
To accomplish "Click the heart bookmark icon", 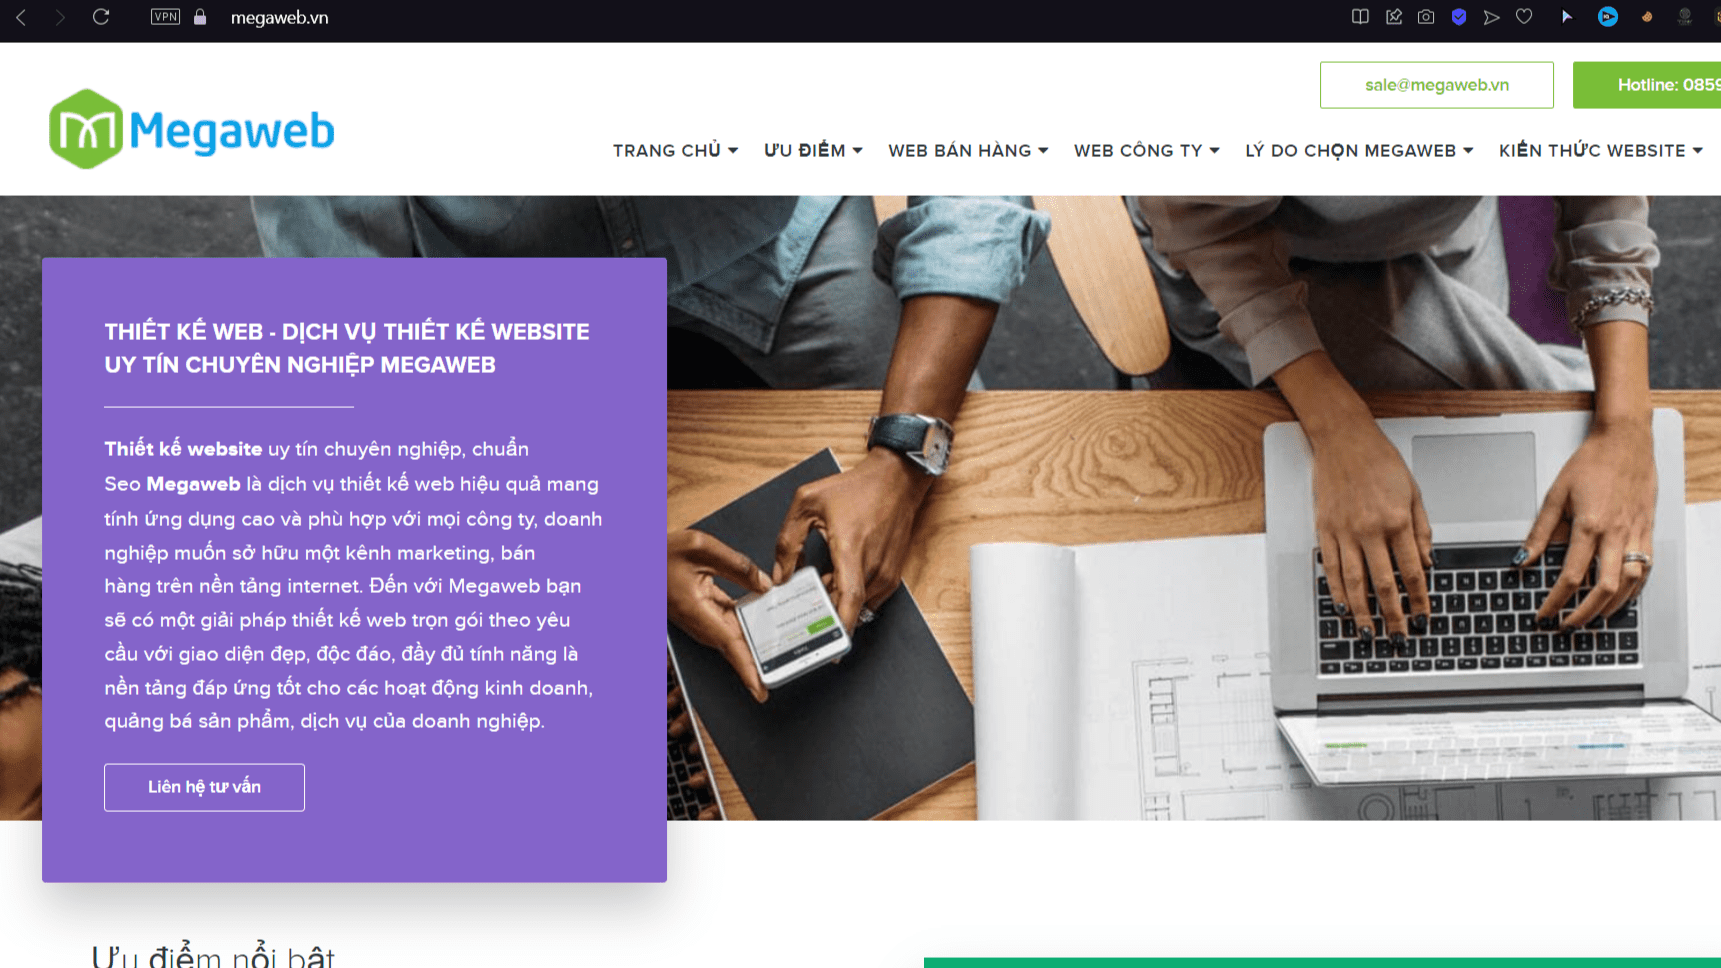I will pos(1524,17).
